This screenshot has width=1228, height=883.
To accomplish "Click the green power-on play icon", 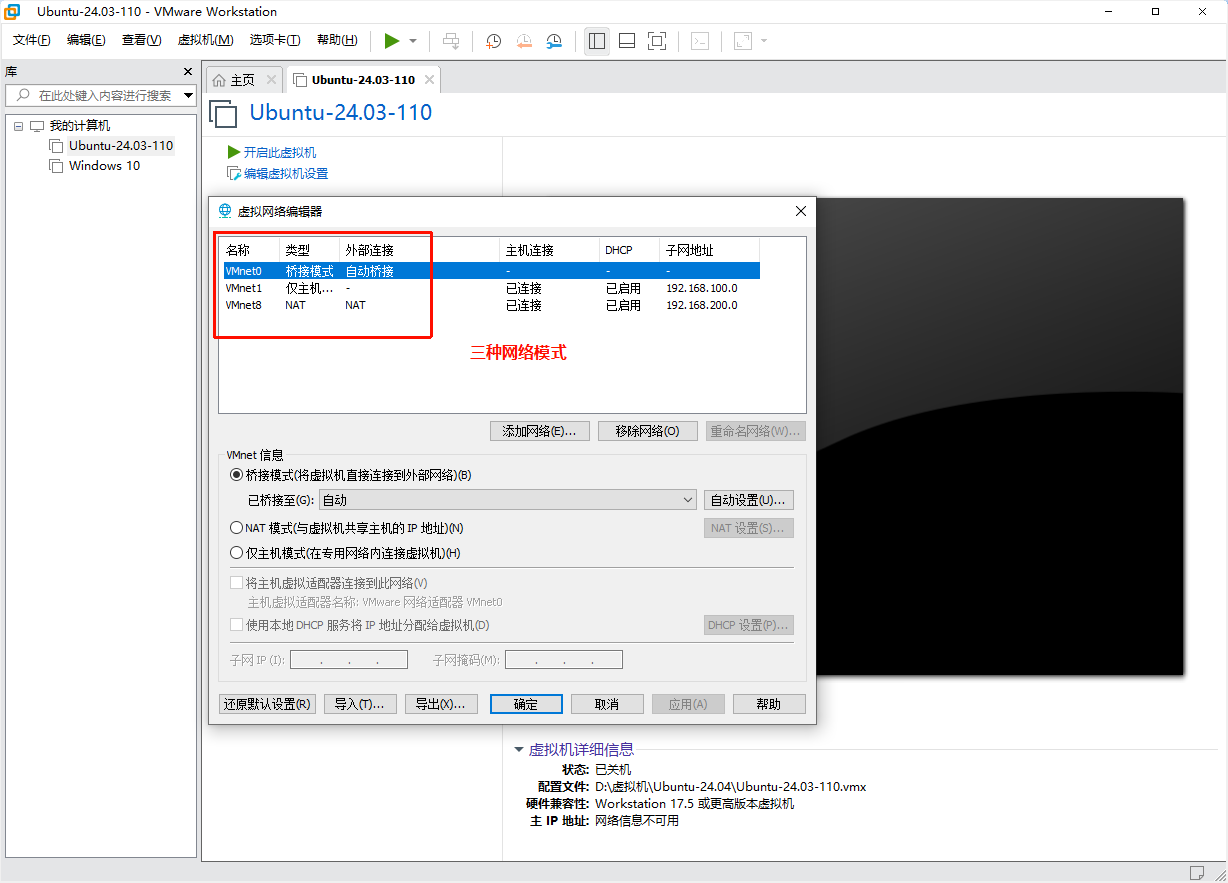I will (x=392, y=40).
